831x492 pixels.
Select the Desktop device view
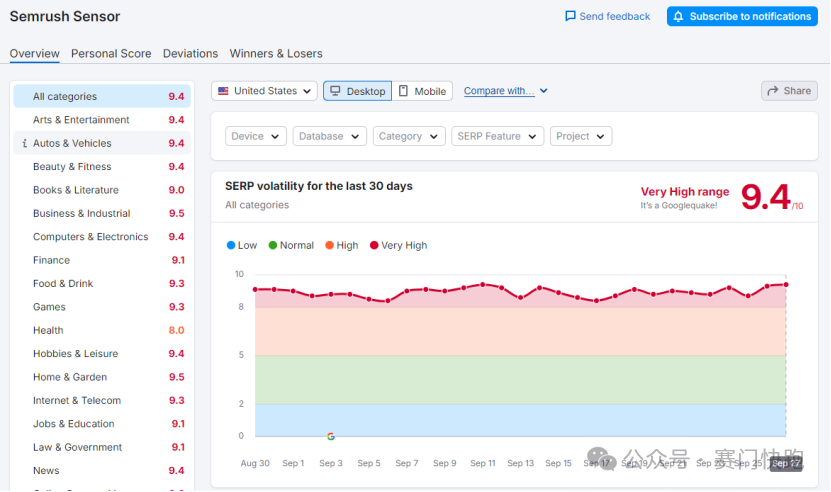357,91
